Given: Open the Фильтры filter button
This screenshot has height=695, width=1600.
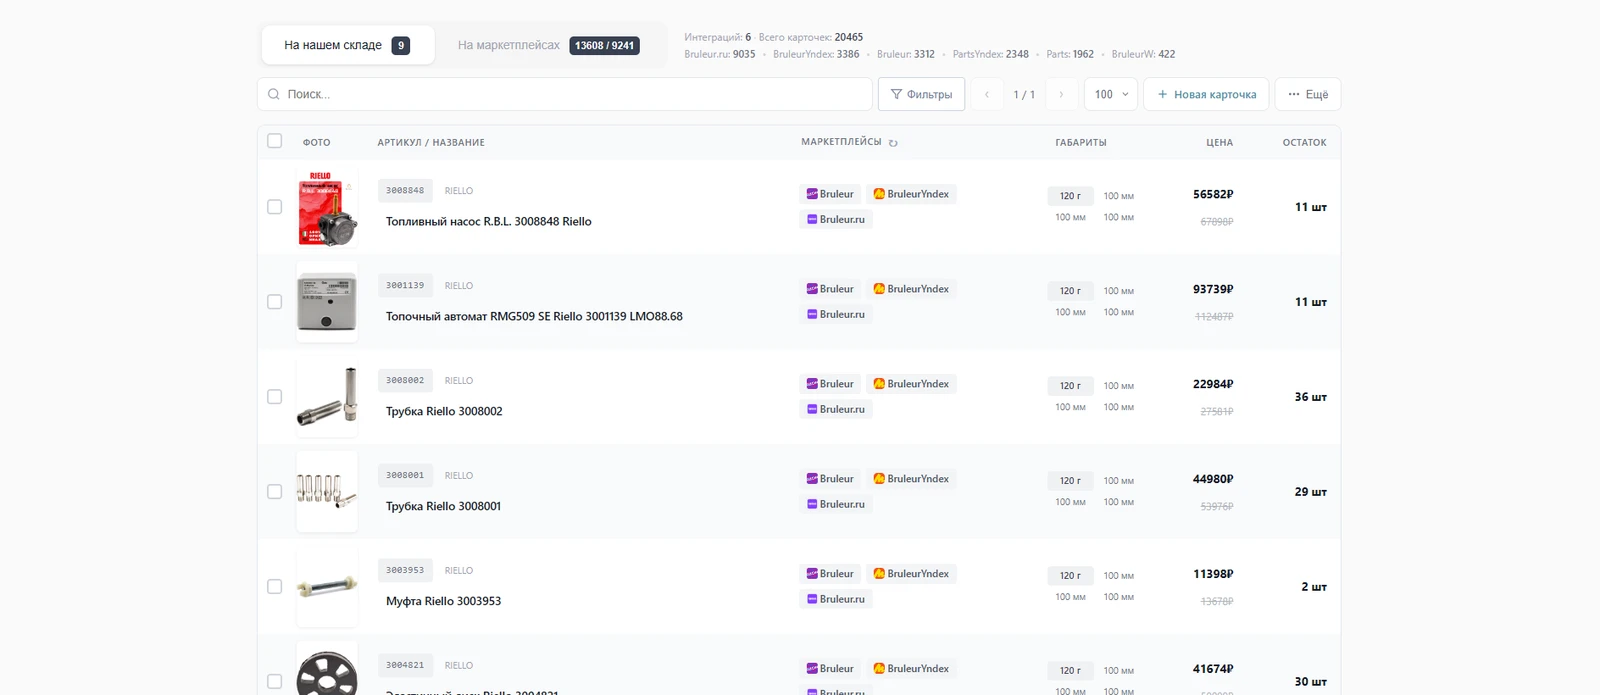Looking at the screenshot, I should [921, 94].
